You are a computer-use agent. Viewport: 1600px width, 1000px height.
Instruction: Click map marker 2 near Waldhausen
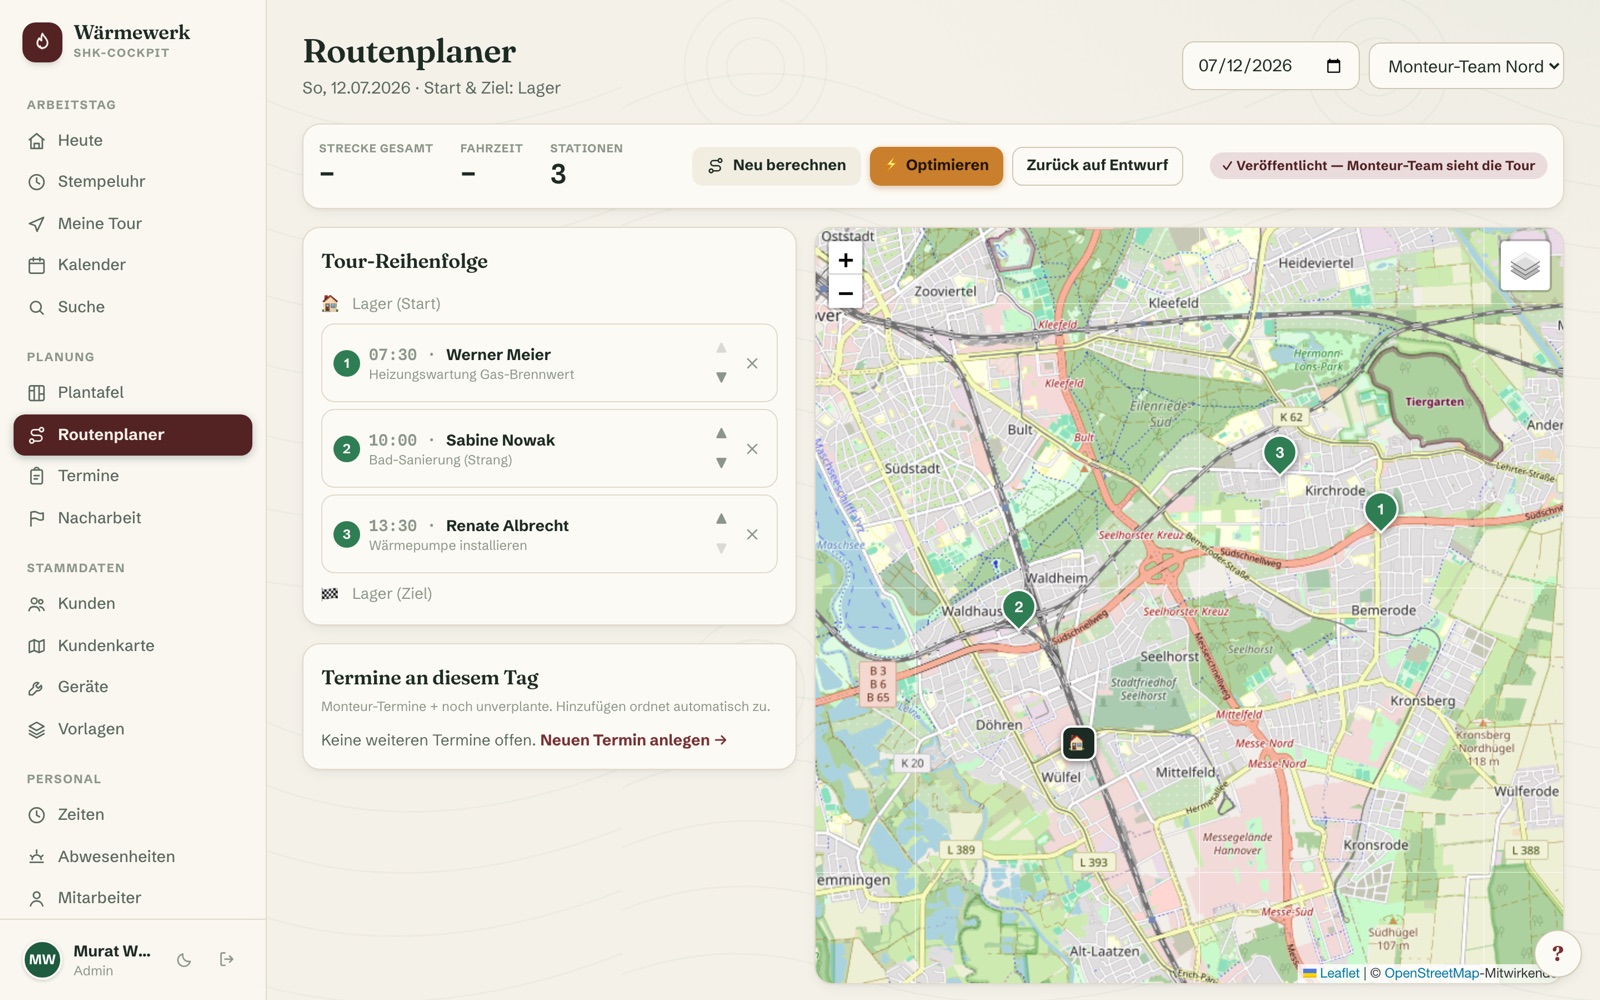coord(1018,608)
